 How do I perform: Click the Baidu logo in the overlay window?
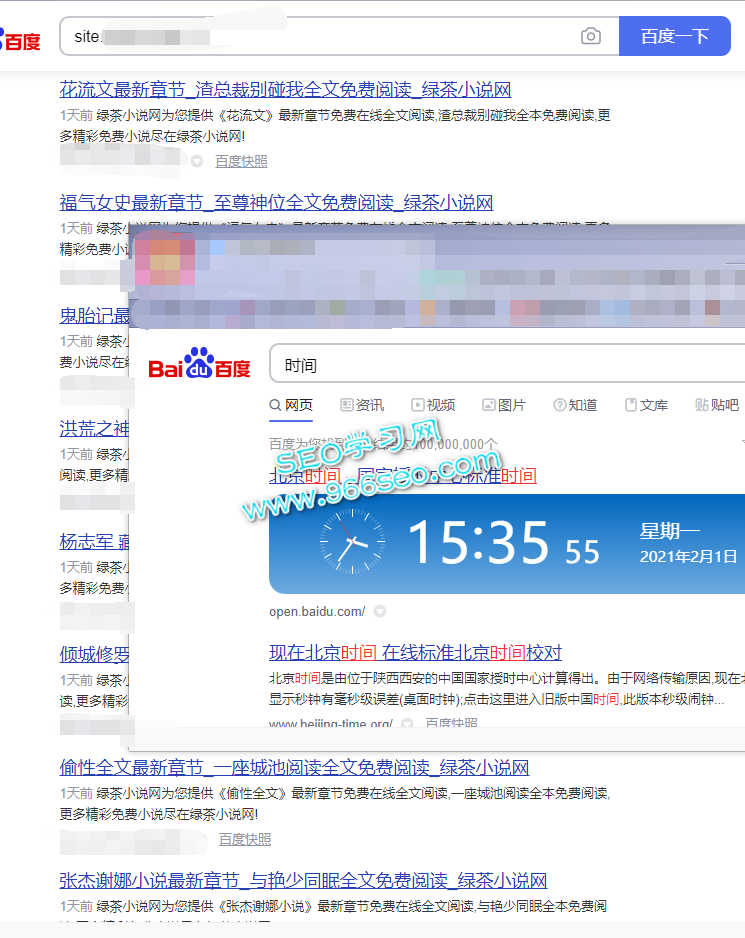pos(199,364)
